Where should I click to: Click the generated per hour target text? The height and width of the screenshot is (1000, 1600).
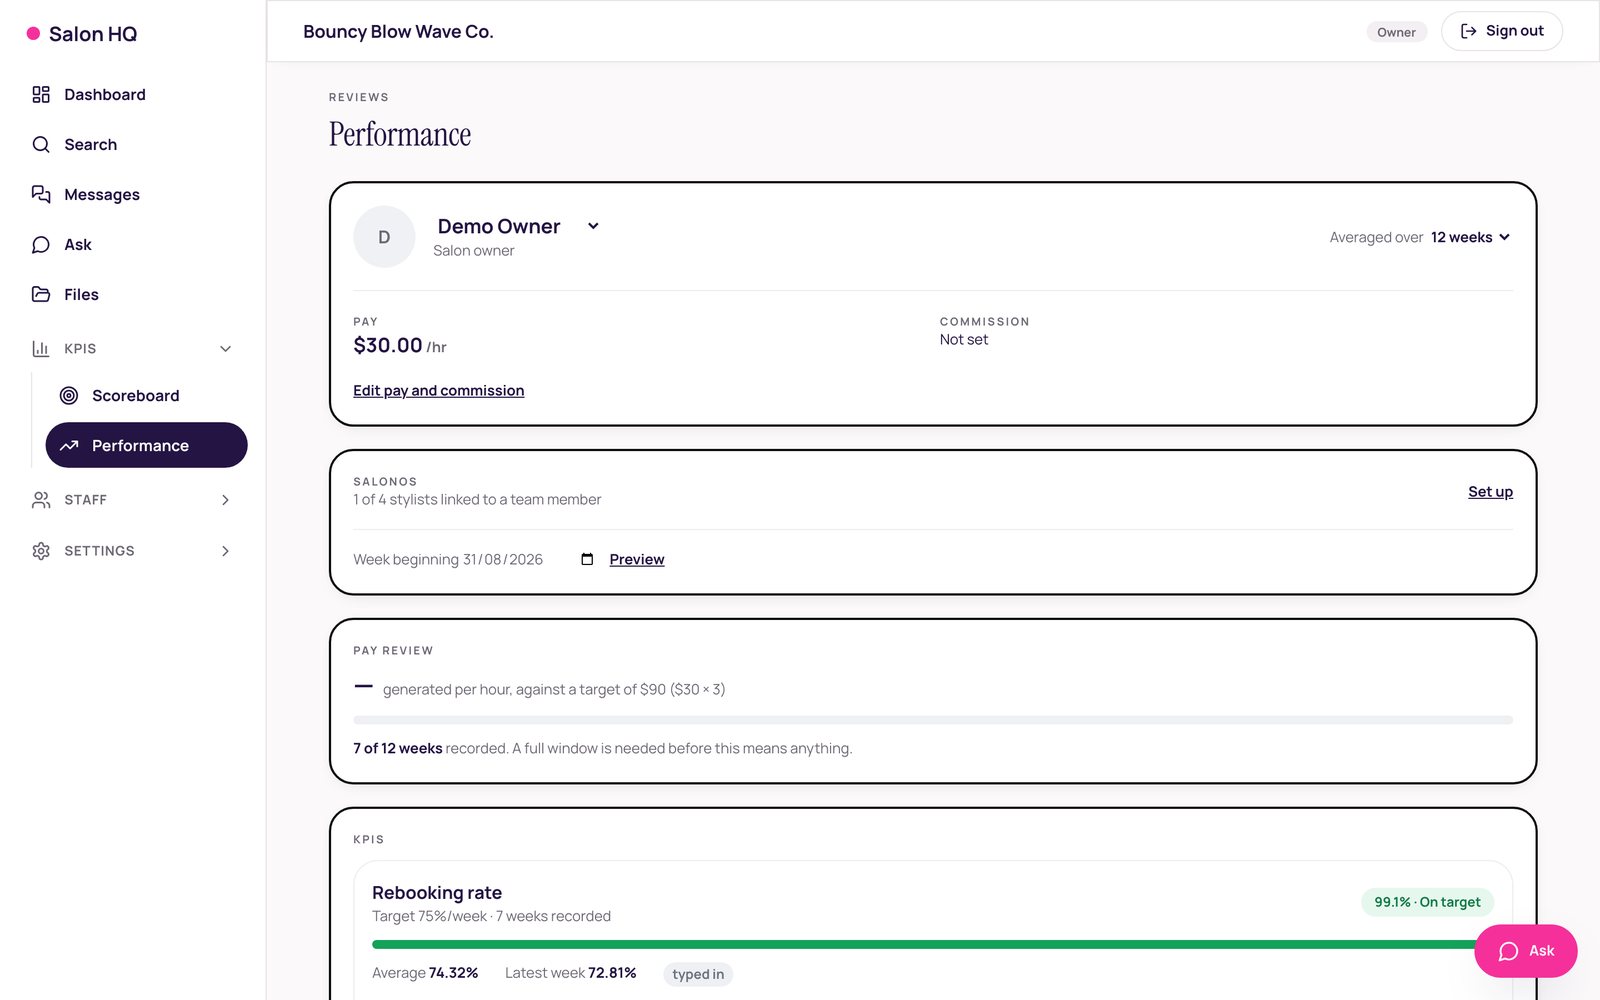[554, 689]
